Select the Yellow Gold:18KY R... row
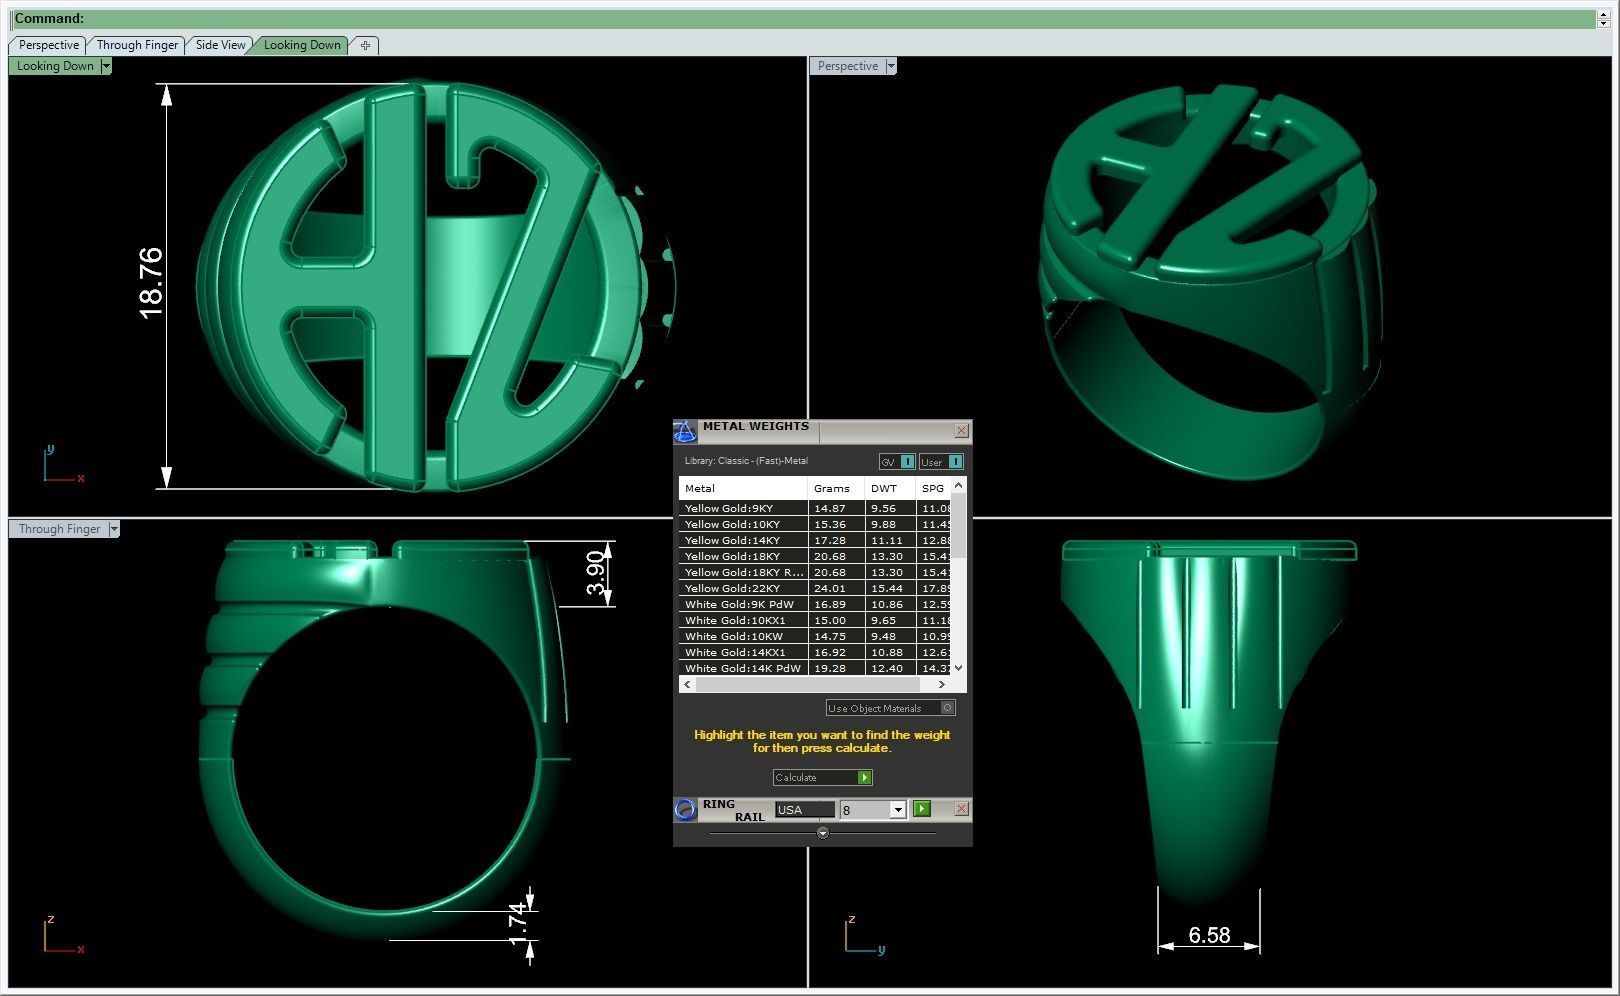The image size is (1620, 996). pos(815,572)
